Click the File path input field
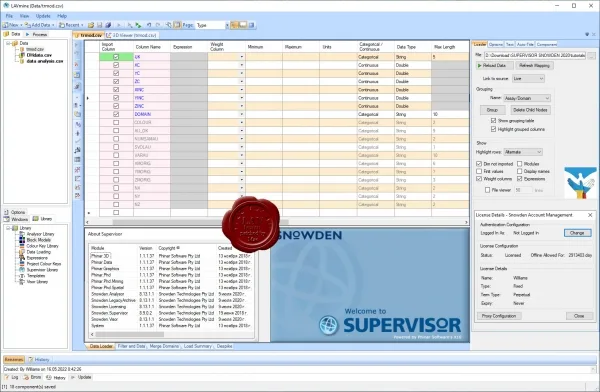This screenshot has width=600, height=392. pos(535,55)
